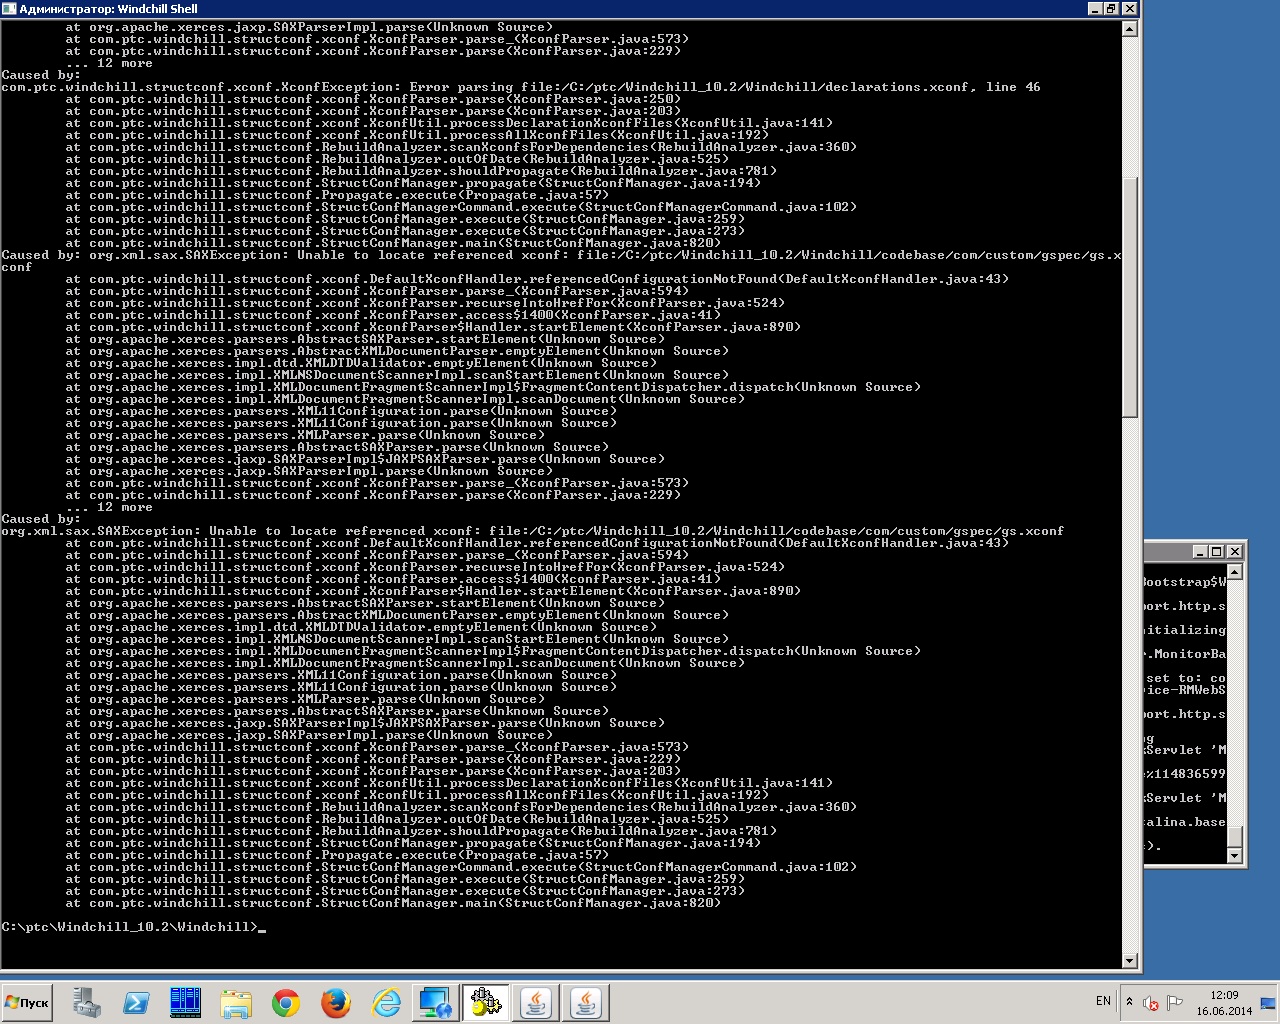Restore down the Windchill Shell window
The width and height of the screenshot is (1280, 1024).
tap(1111, 8)
